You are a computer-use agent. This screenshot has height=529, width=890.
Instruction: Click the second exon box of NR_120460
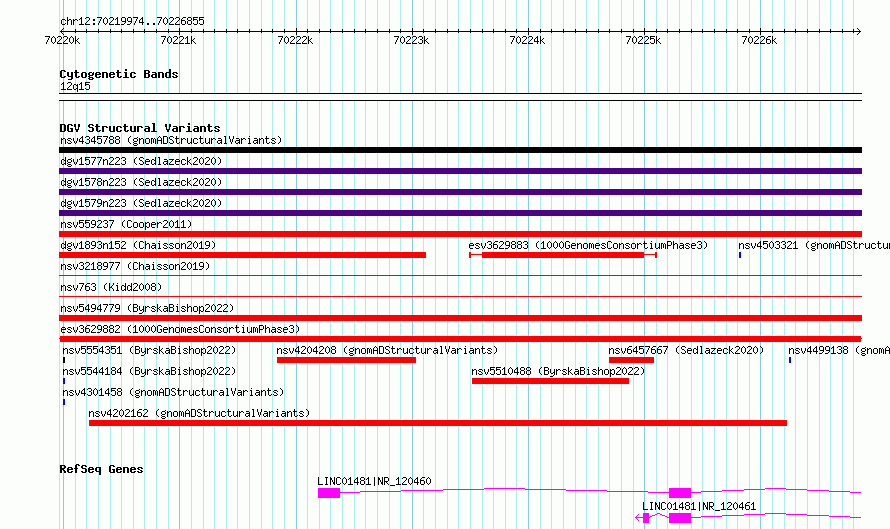[680, 493]
